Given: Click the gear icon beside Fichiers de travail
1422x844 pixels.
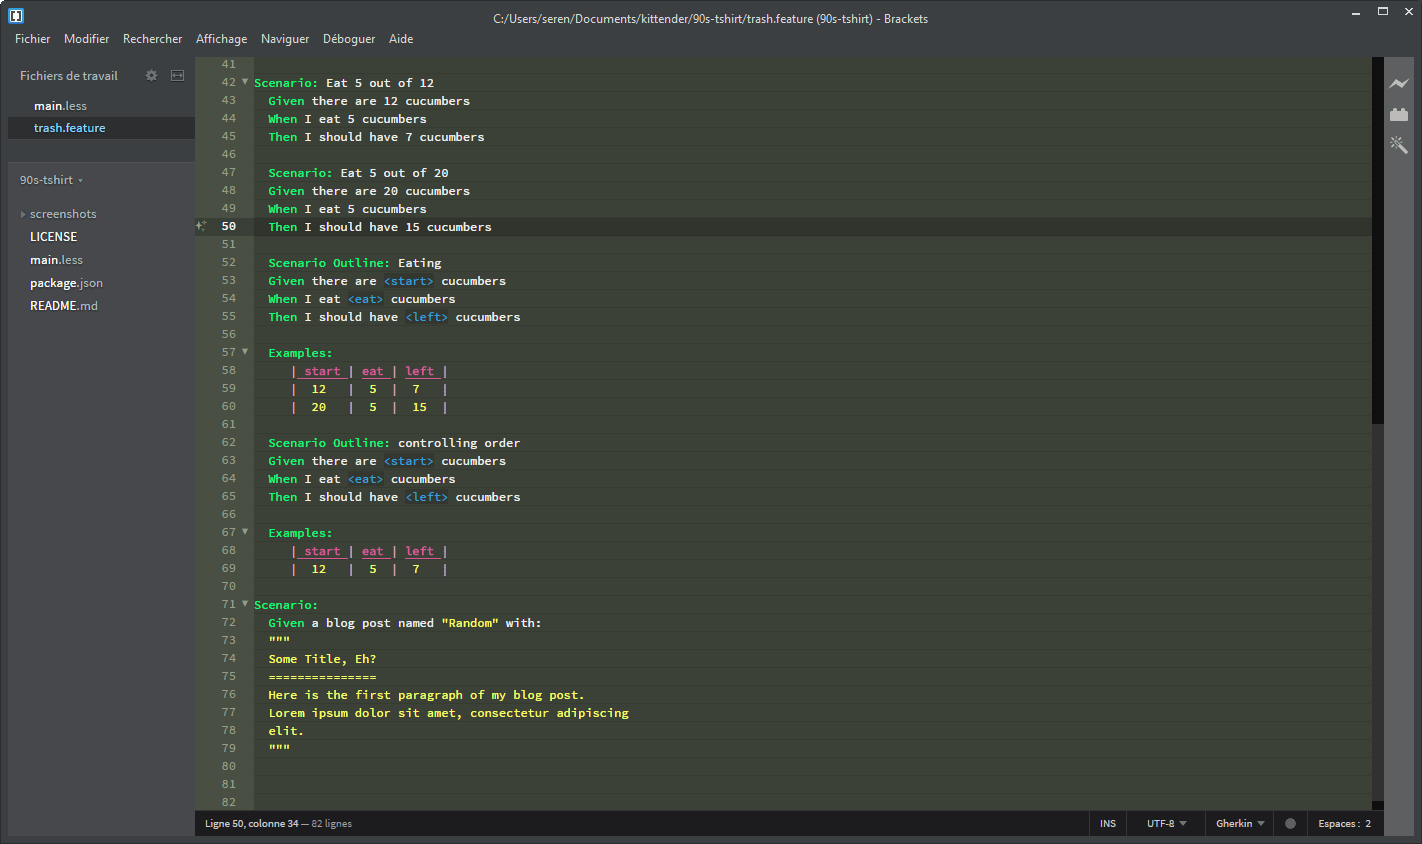Looking at the screenshot, I should (151, 75).
